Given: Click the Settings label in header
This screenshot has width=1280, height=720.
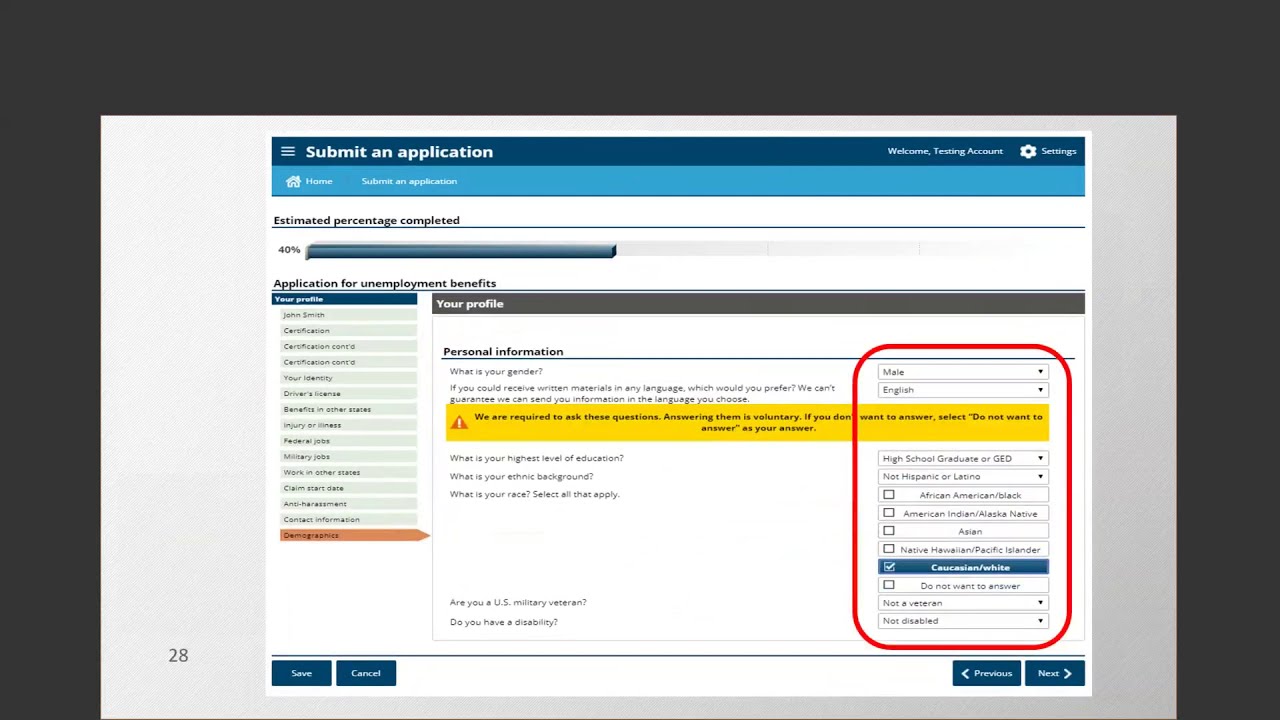Looking at the screenshot, I should (1059, 151).
